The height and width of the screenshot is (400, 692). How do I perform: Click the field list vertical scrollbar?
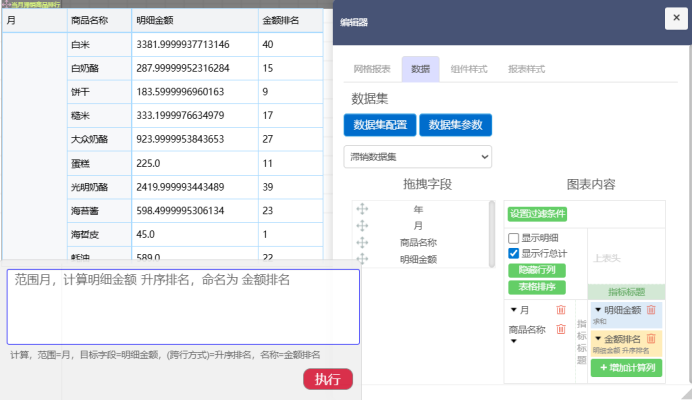point(492,234)
